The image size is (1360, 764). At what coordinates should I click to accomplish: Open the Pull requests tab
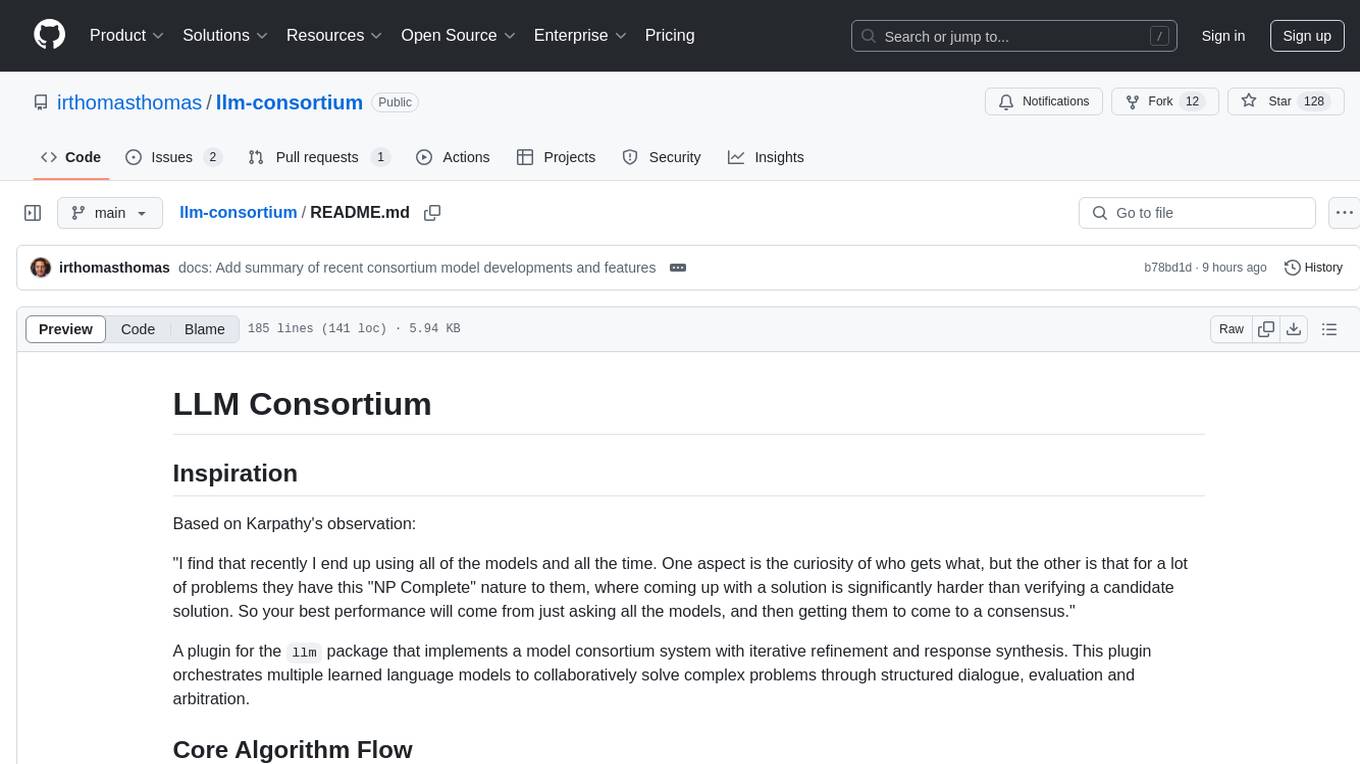point(319,157)
